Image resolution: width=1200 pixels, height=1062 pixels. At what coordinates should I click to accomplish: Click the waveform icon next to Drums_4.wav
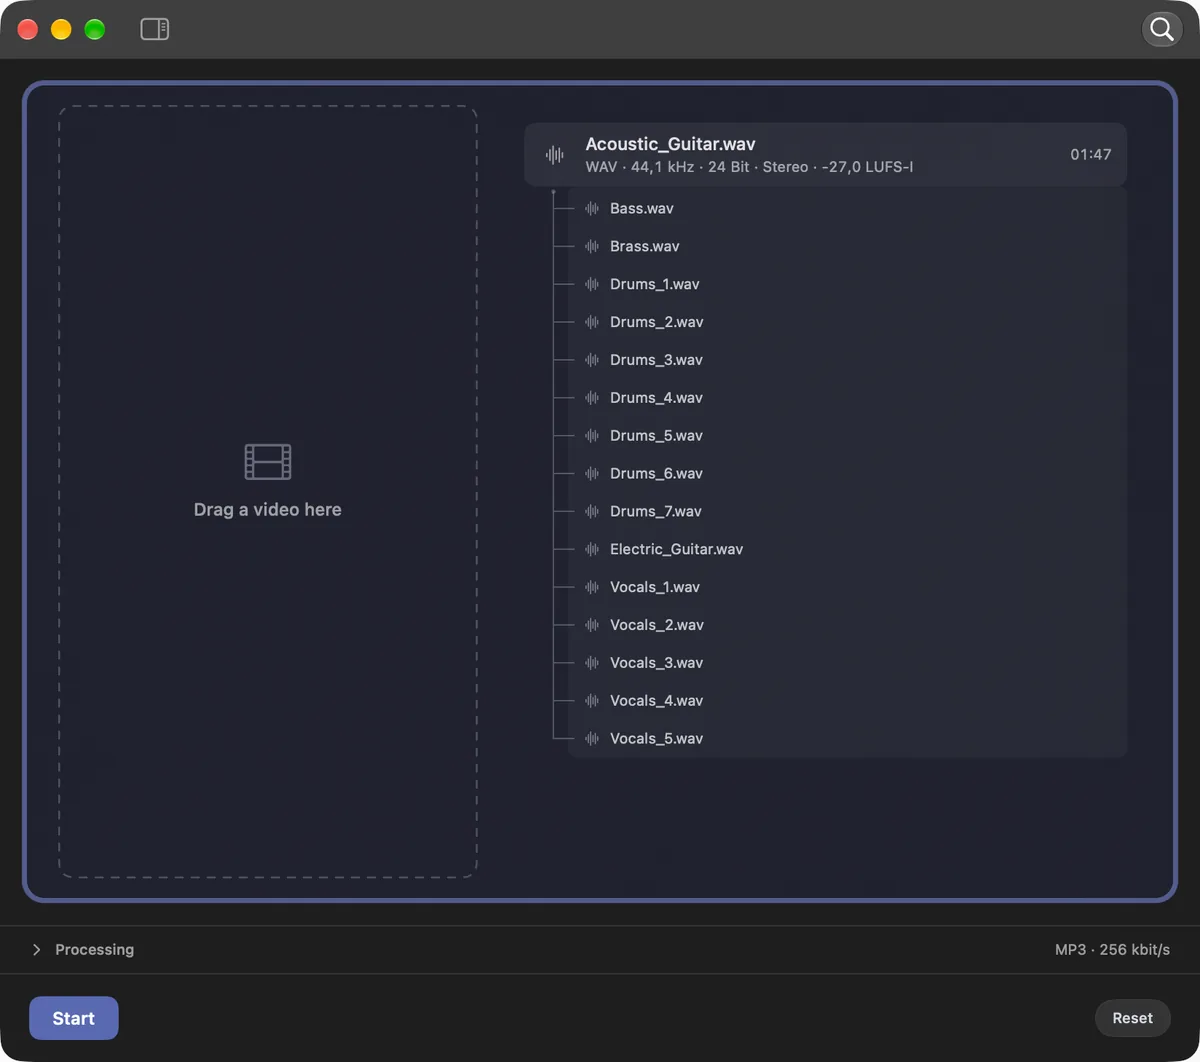point(592,398)
